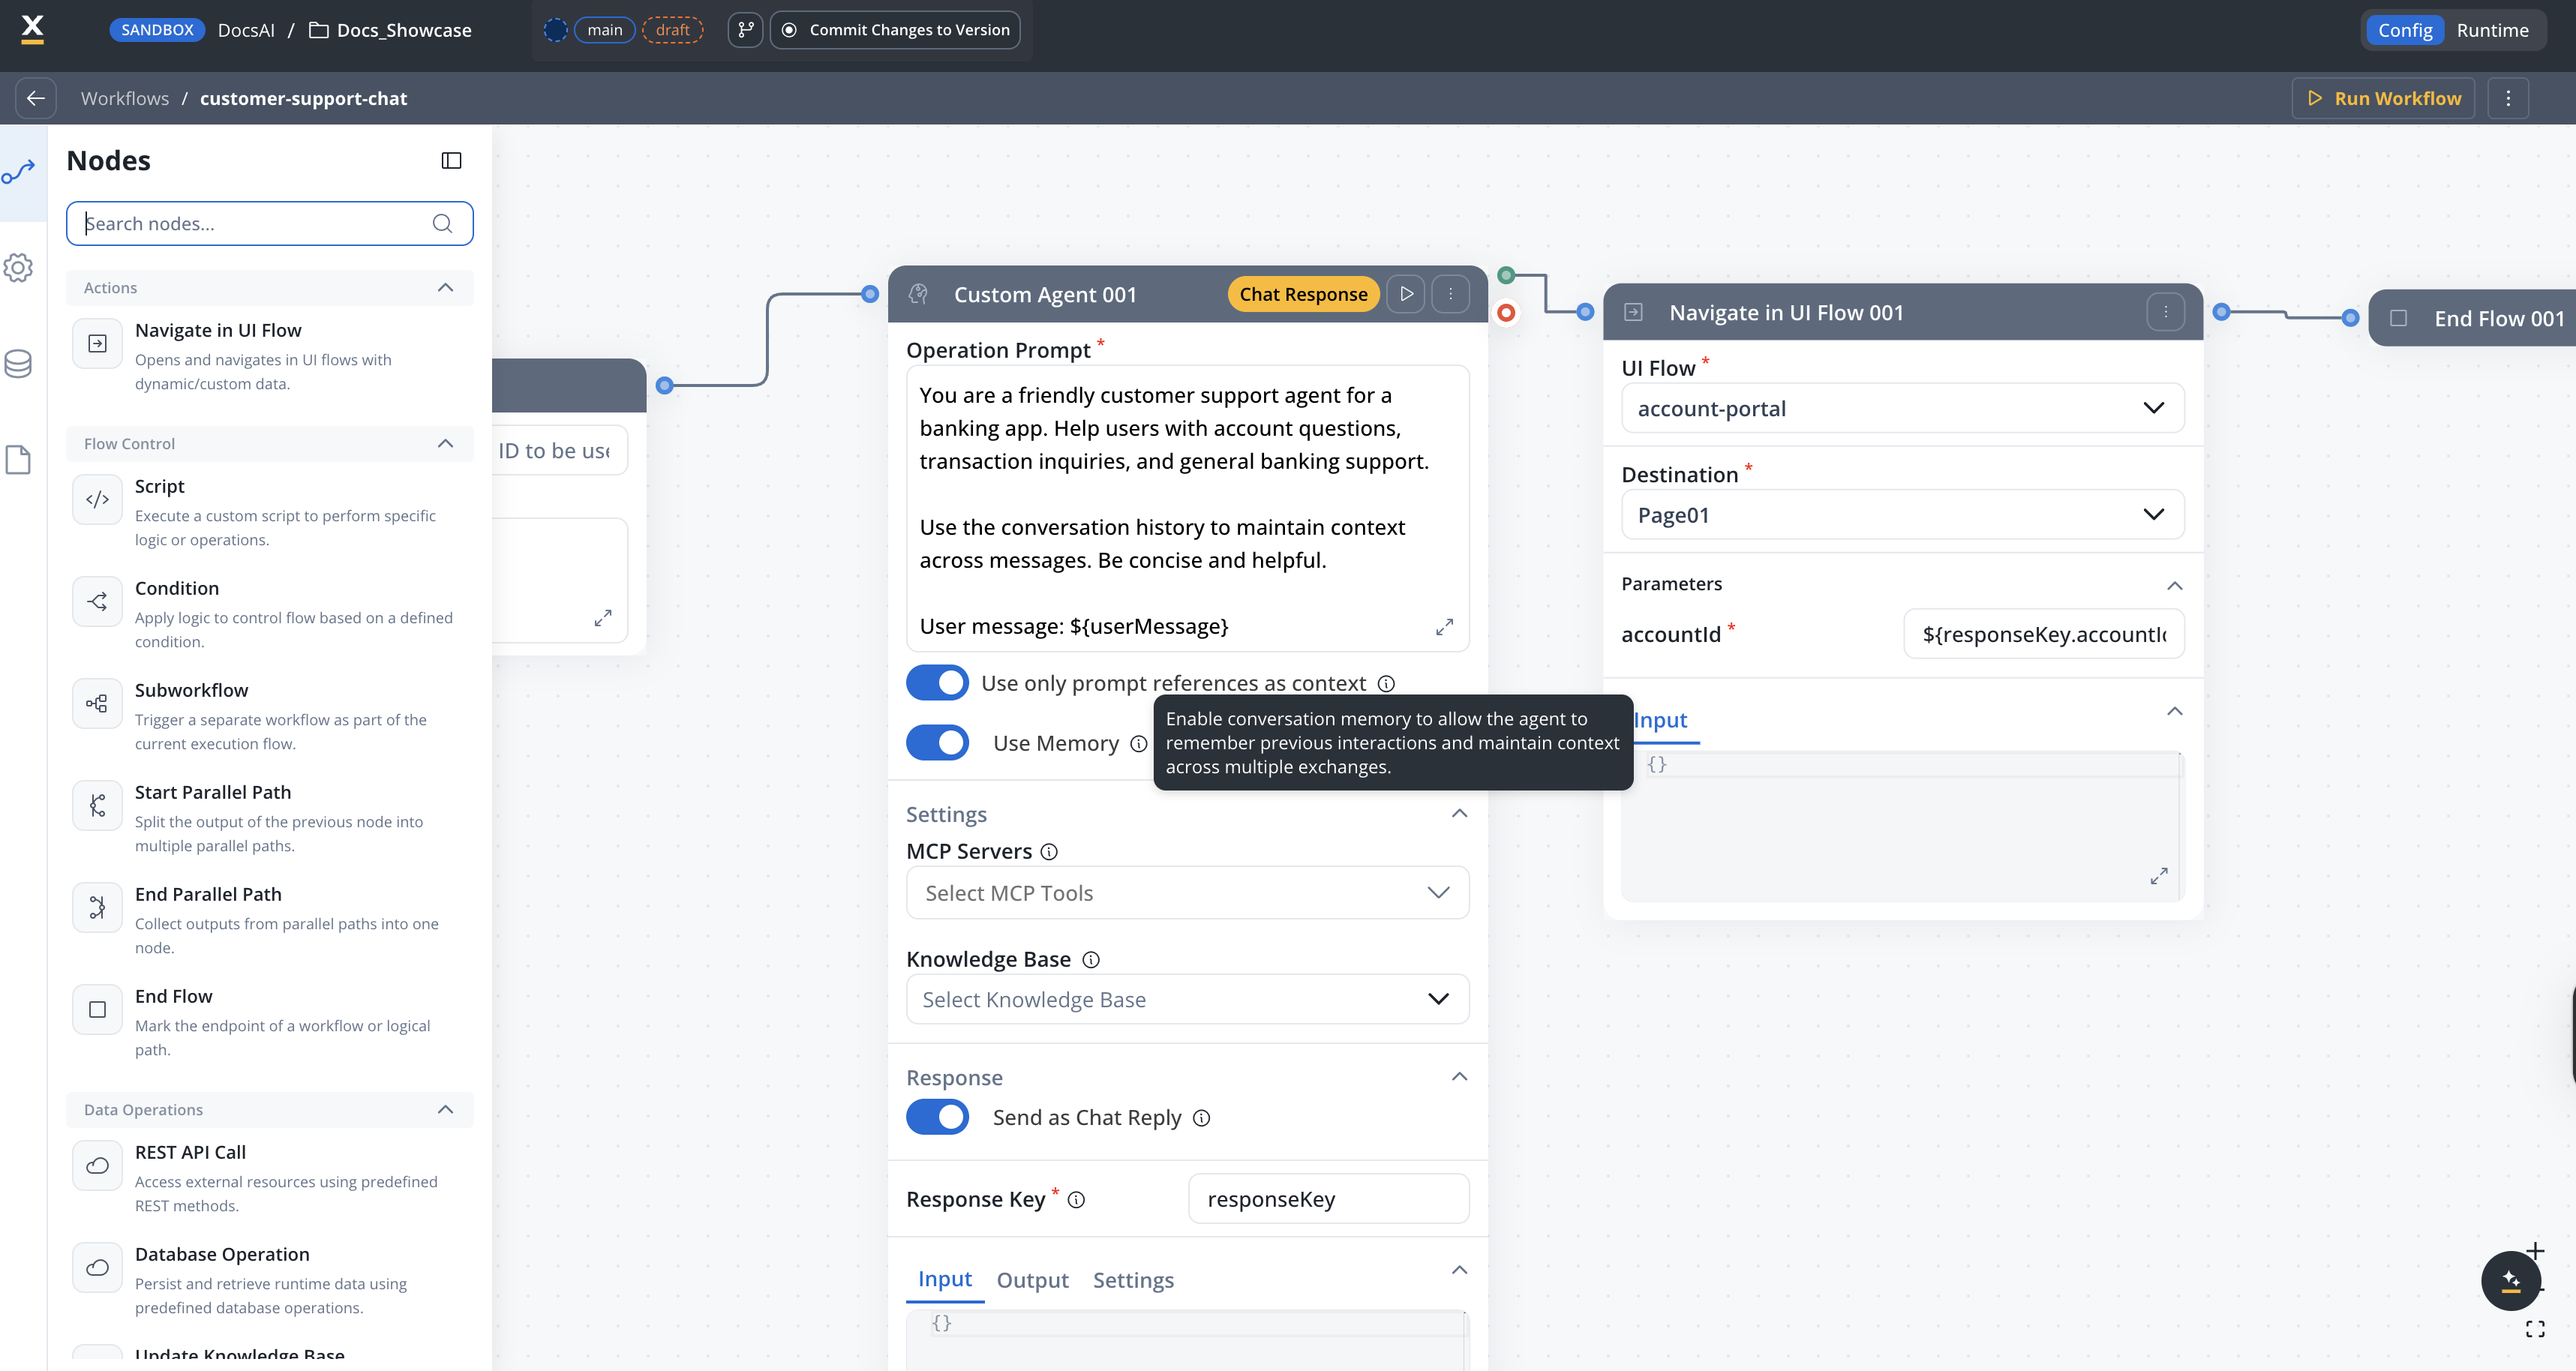This screenshot has width=2576, height=1371.
Task: Switch to the Output tab
Action: coord(1032,1280)
